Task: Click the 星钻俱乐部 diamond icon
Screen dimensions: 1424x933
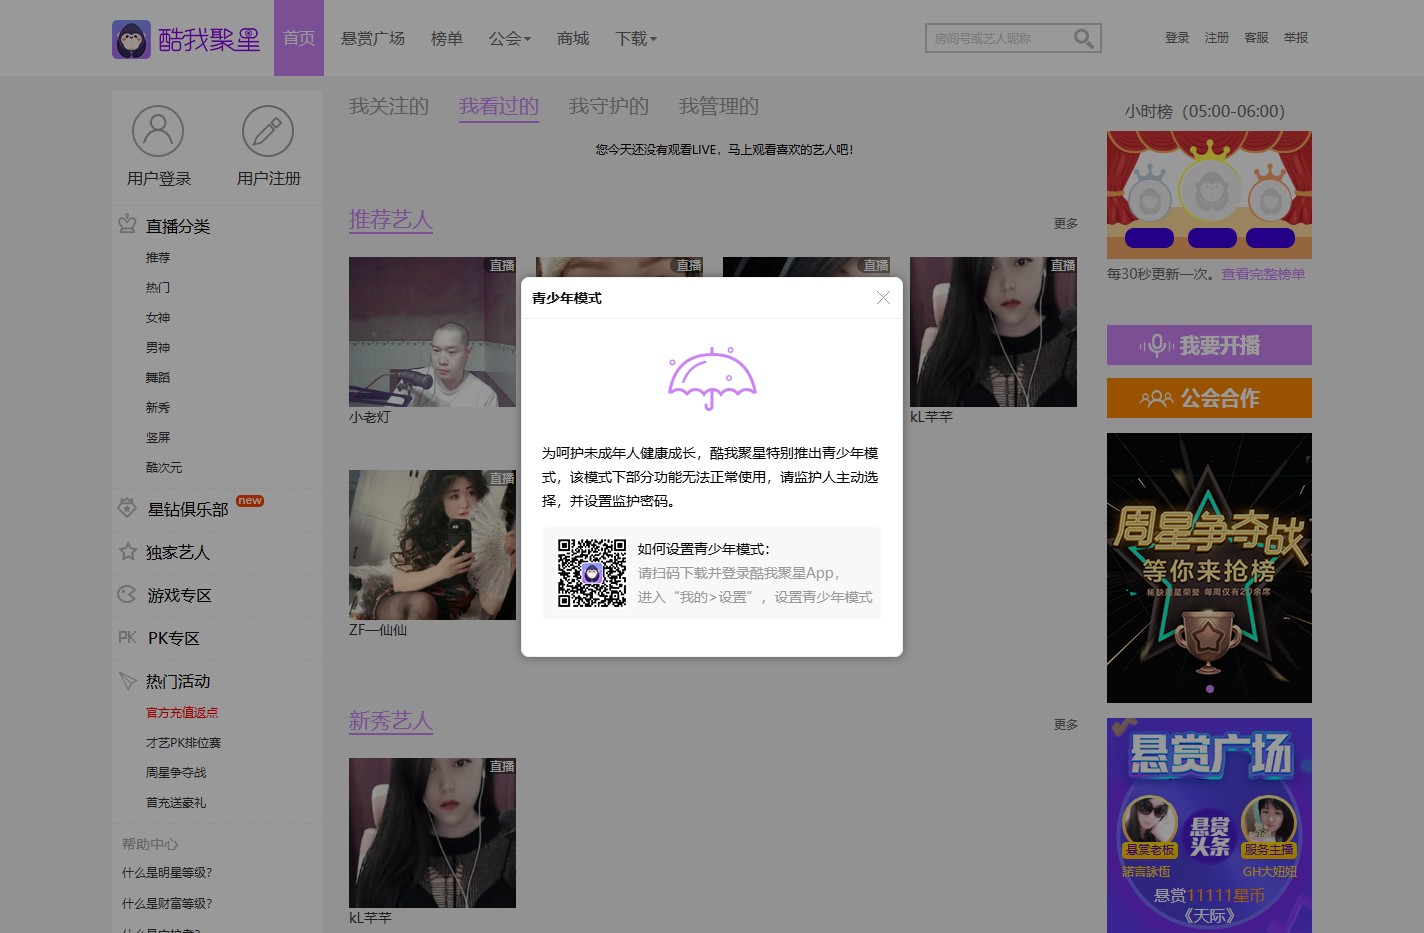Action: point(127,508)
